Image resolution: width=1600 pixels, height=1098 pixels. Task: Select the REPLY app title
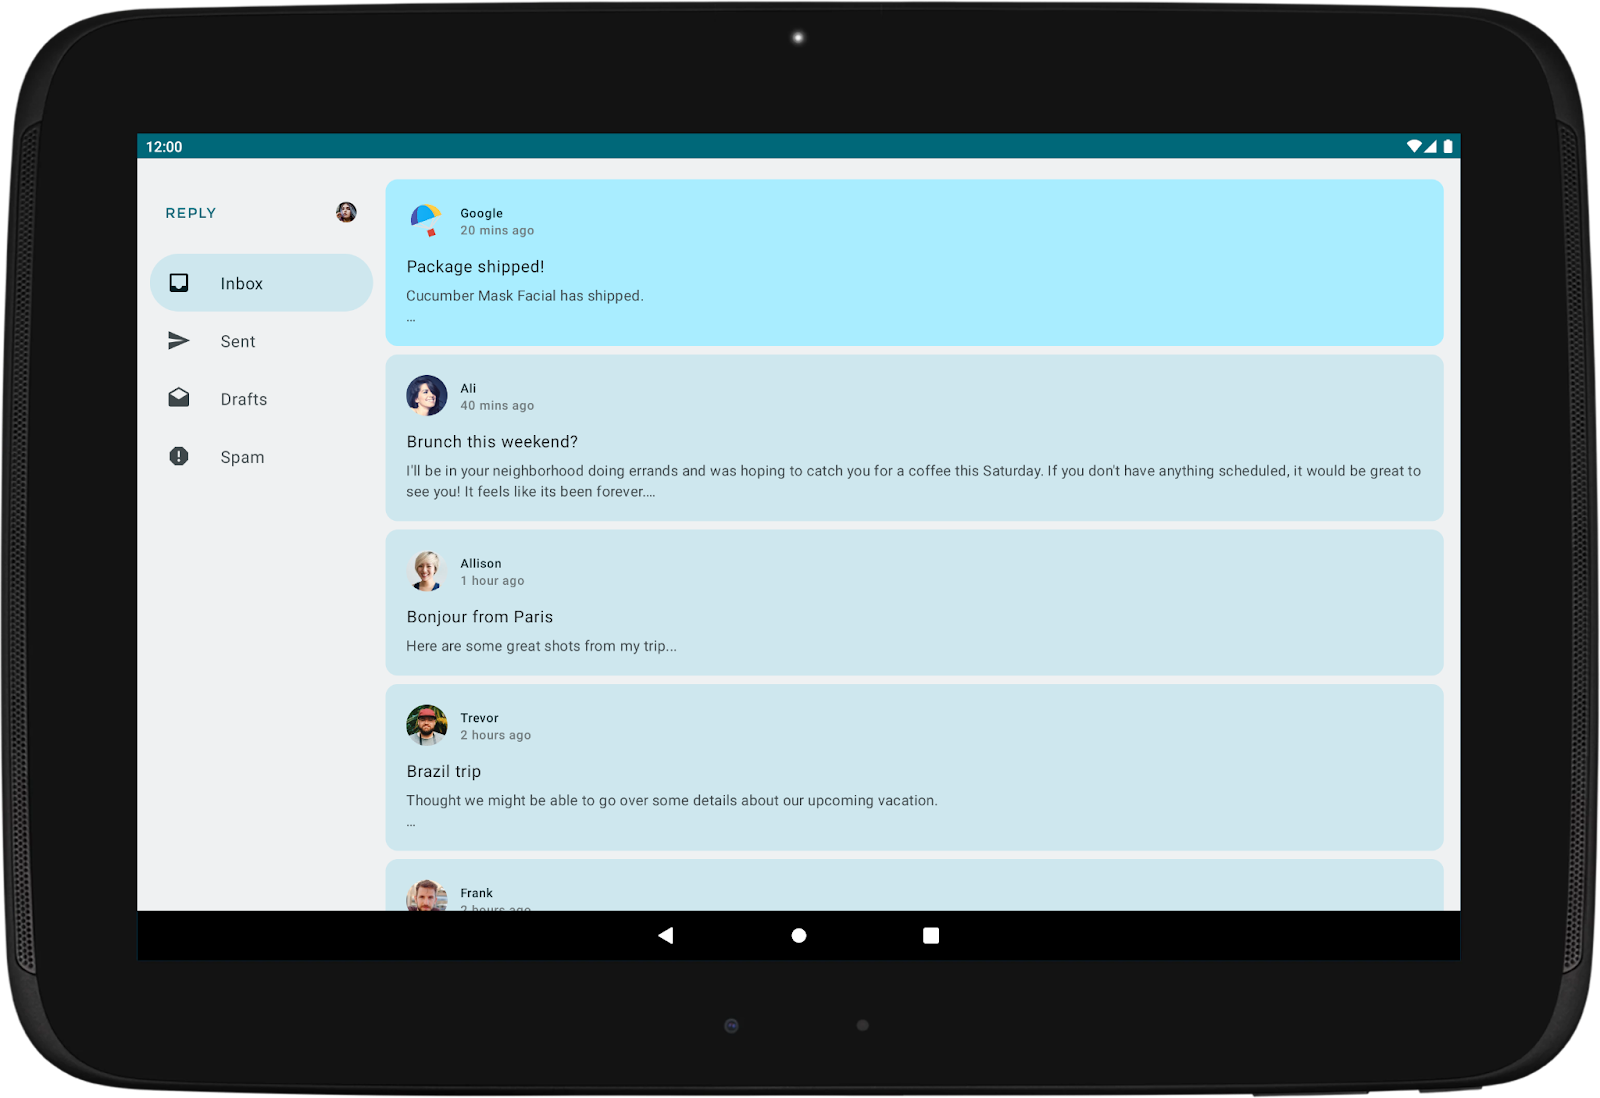(x=190, y=212)
